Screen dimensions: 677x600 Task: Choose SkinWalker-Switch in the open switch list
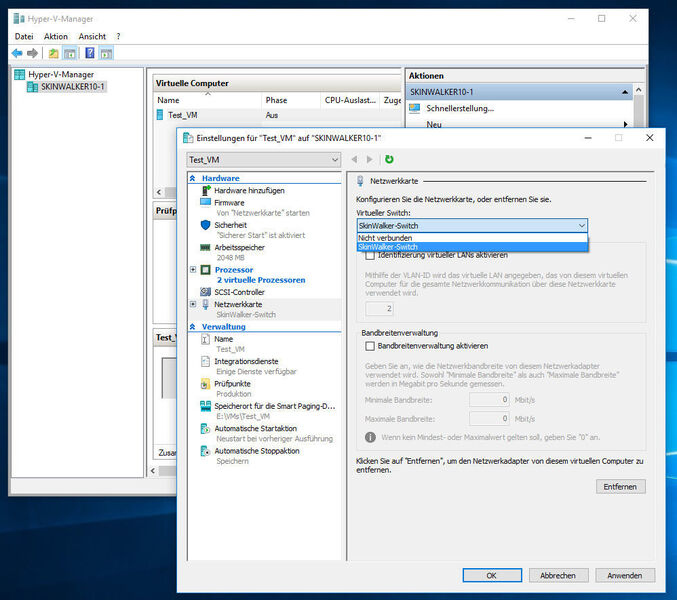point(472,247)
